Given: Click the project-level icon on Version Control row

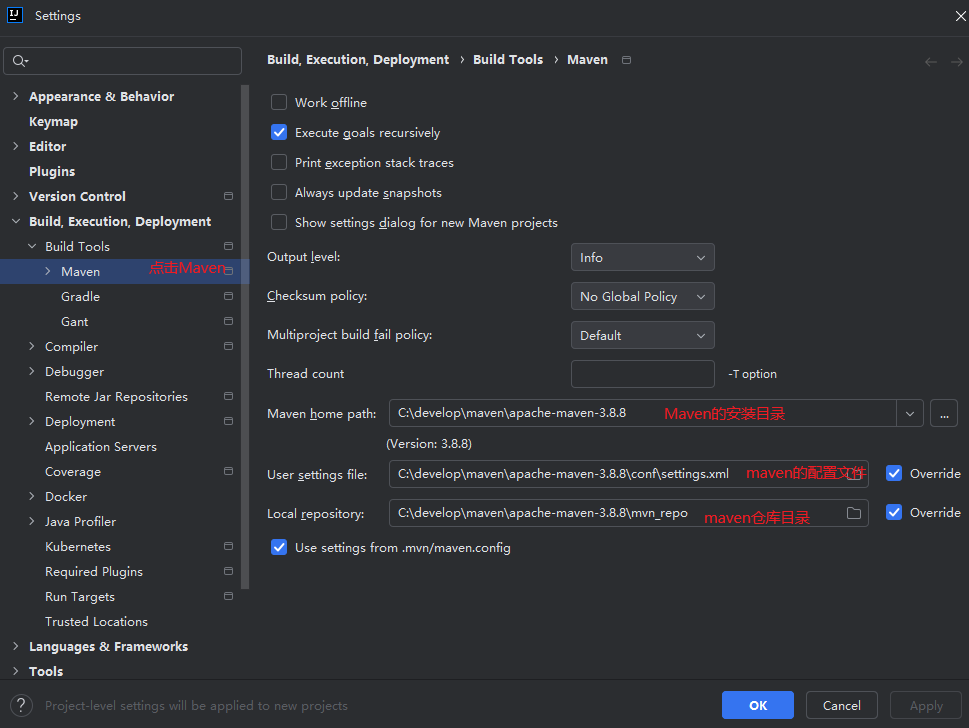Looking at the screenshot, I should coord(228,196).
